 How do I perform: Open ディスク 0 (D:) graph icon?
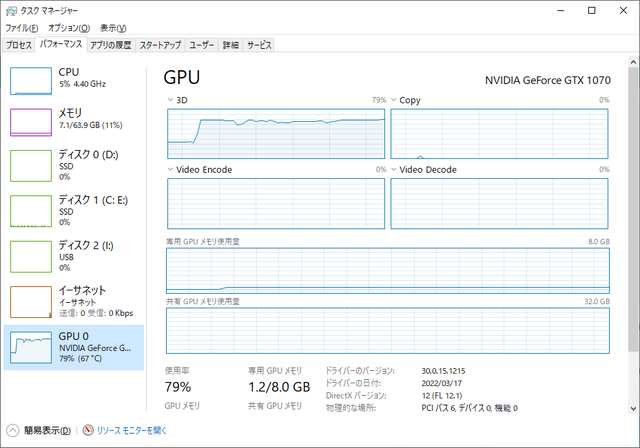pyautogui.click(x=30, y=164)
